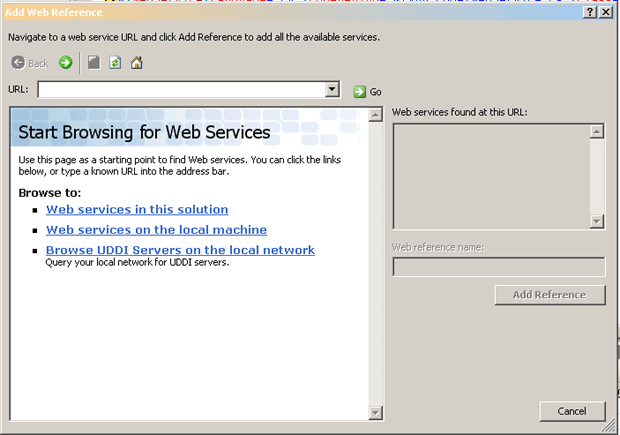Click the 'Browse to:' label

click(50, 193)
